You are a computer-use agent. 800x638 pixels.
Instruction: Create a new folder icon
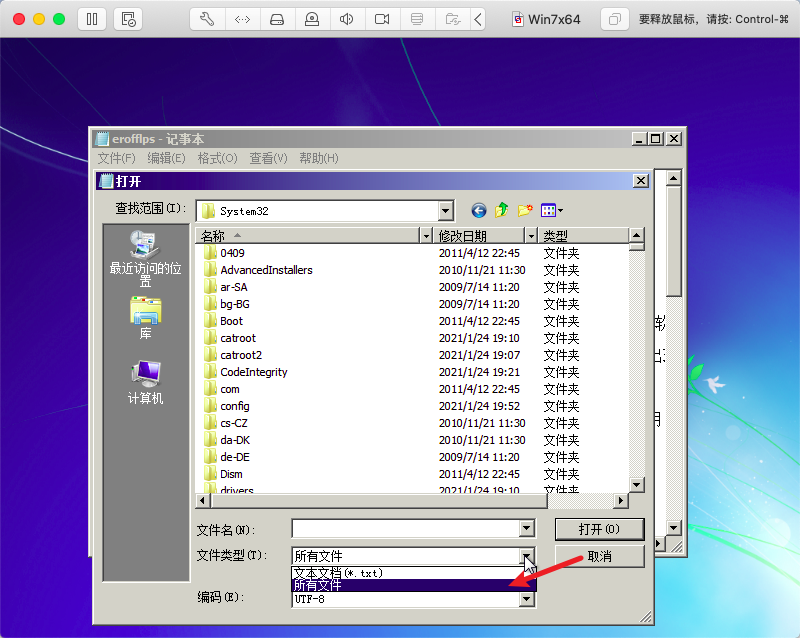click(525, 210)
